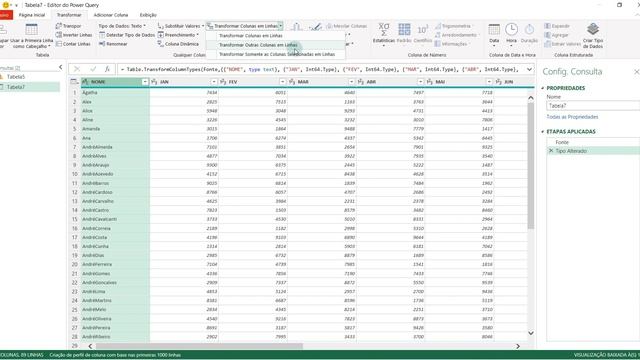
Task: Click the horizontal scrollbar right arrow
Action: click(x=518, y=346)
